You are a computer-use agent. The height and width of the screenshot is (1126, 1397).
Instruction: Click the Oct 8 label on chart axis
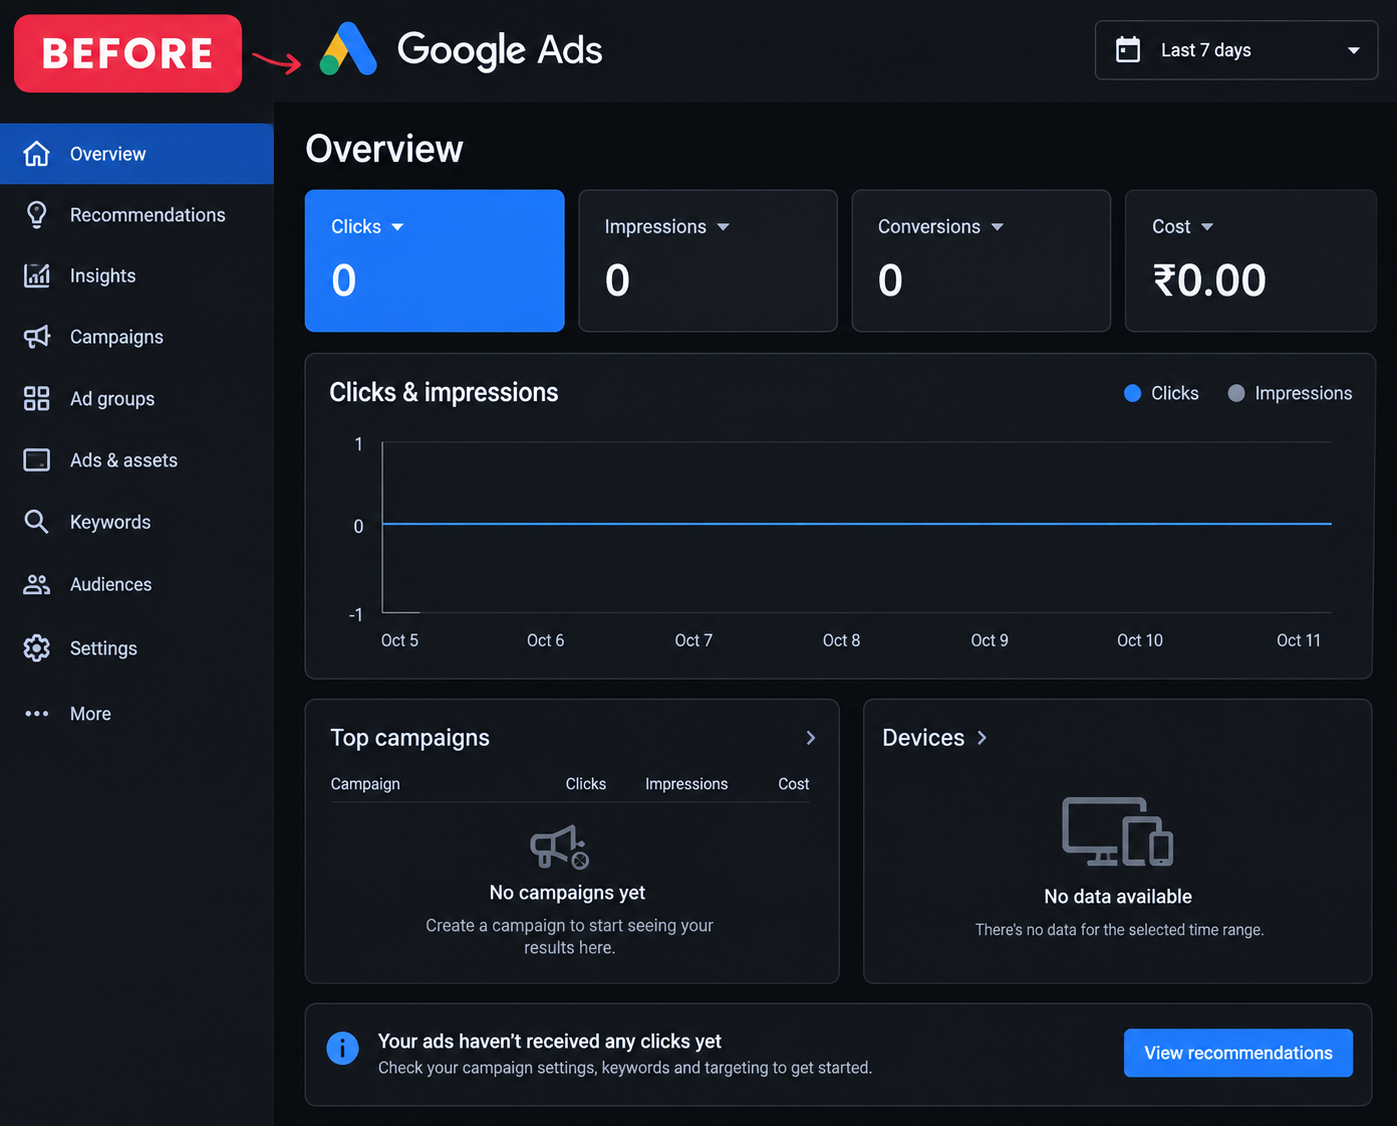[841, 640]
